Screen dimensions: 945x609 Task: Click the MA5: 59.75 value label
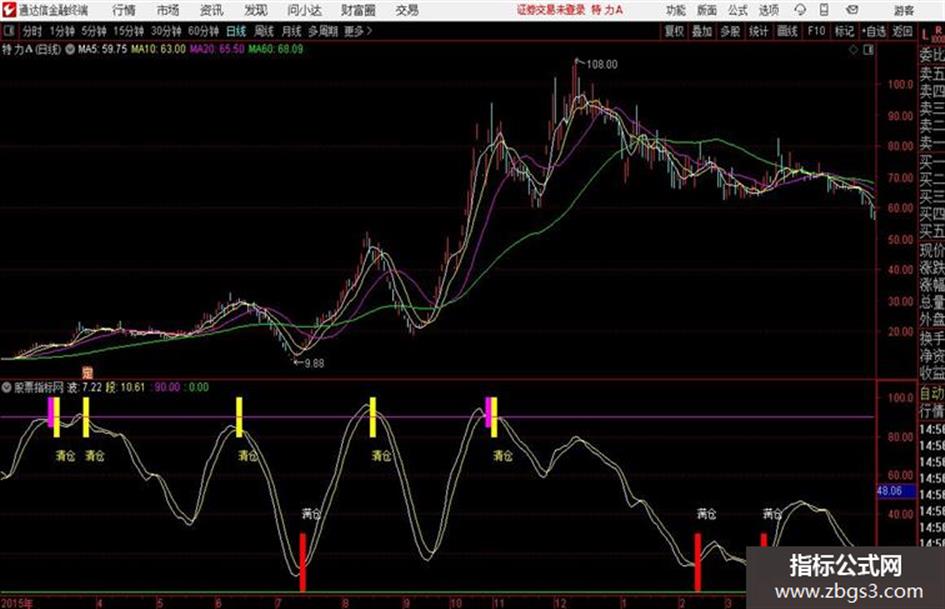click(x=102, y=49)
